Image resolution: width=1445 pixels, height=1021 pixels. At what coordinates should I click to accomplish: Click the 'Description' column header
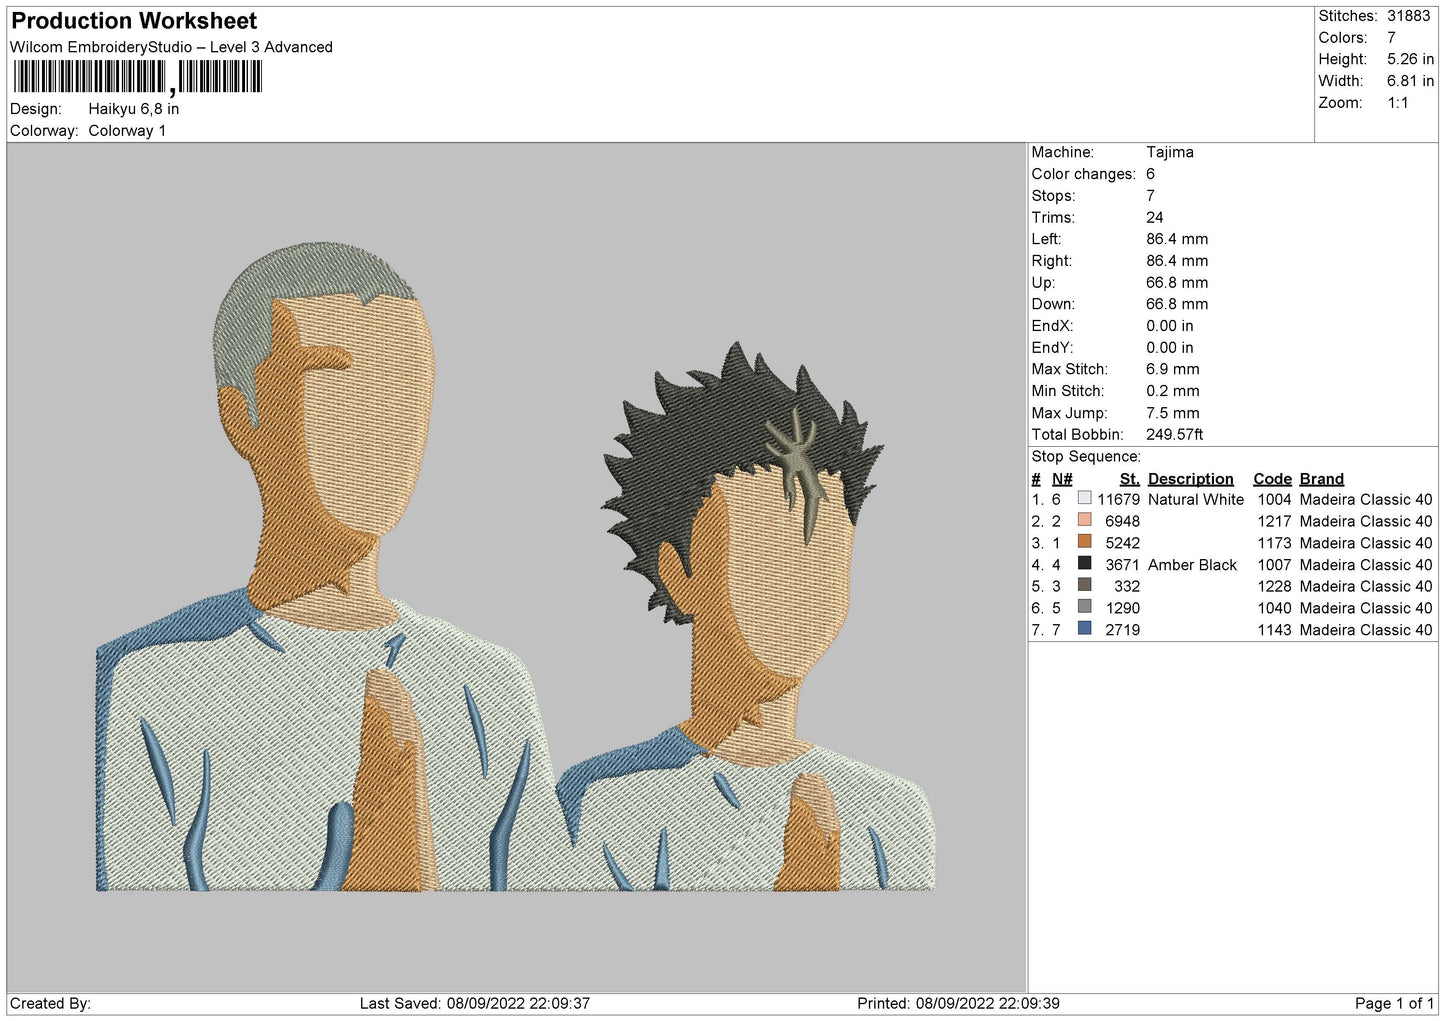[1191, 479]
